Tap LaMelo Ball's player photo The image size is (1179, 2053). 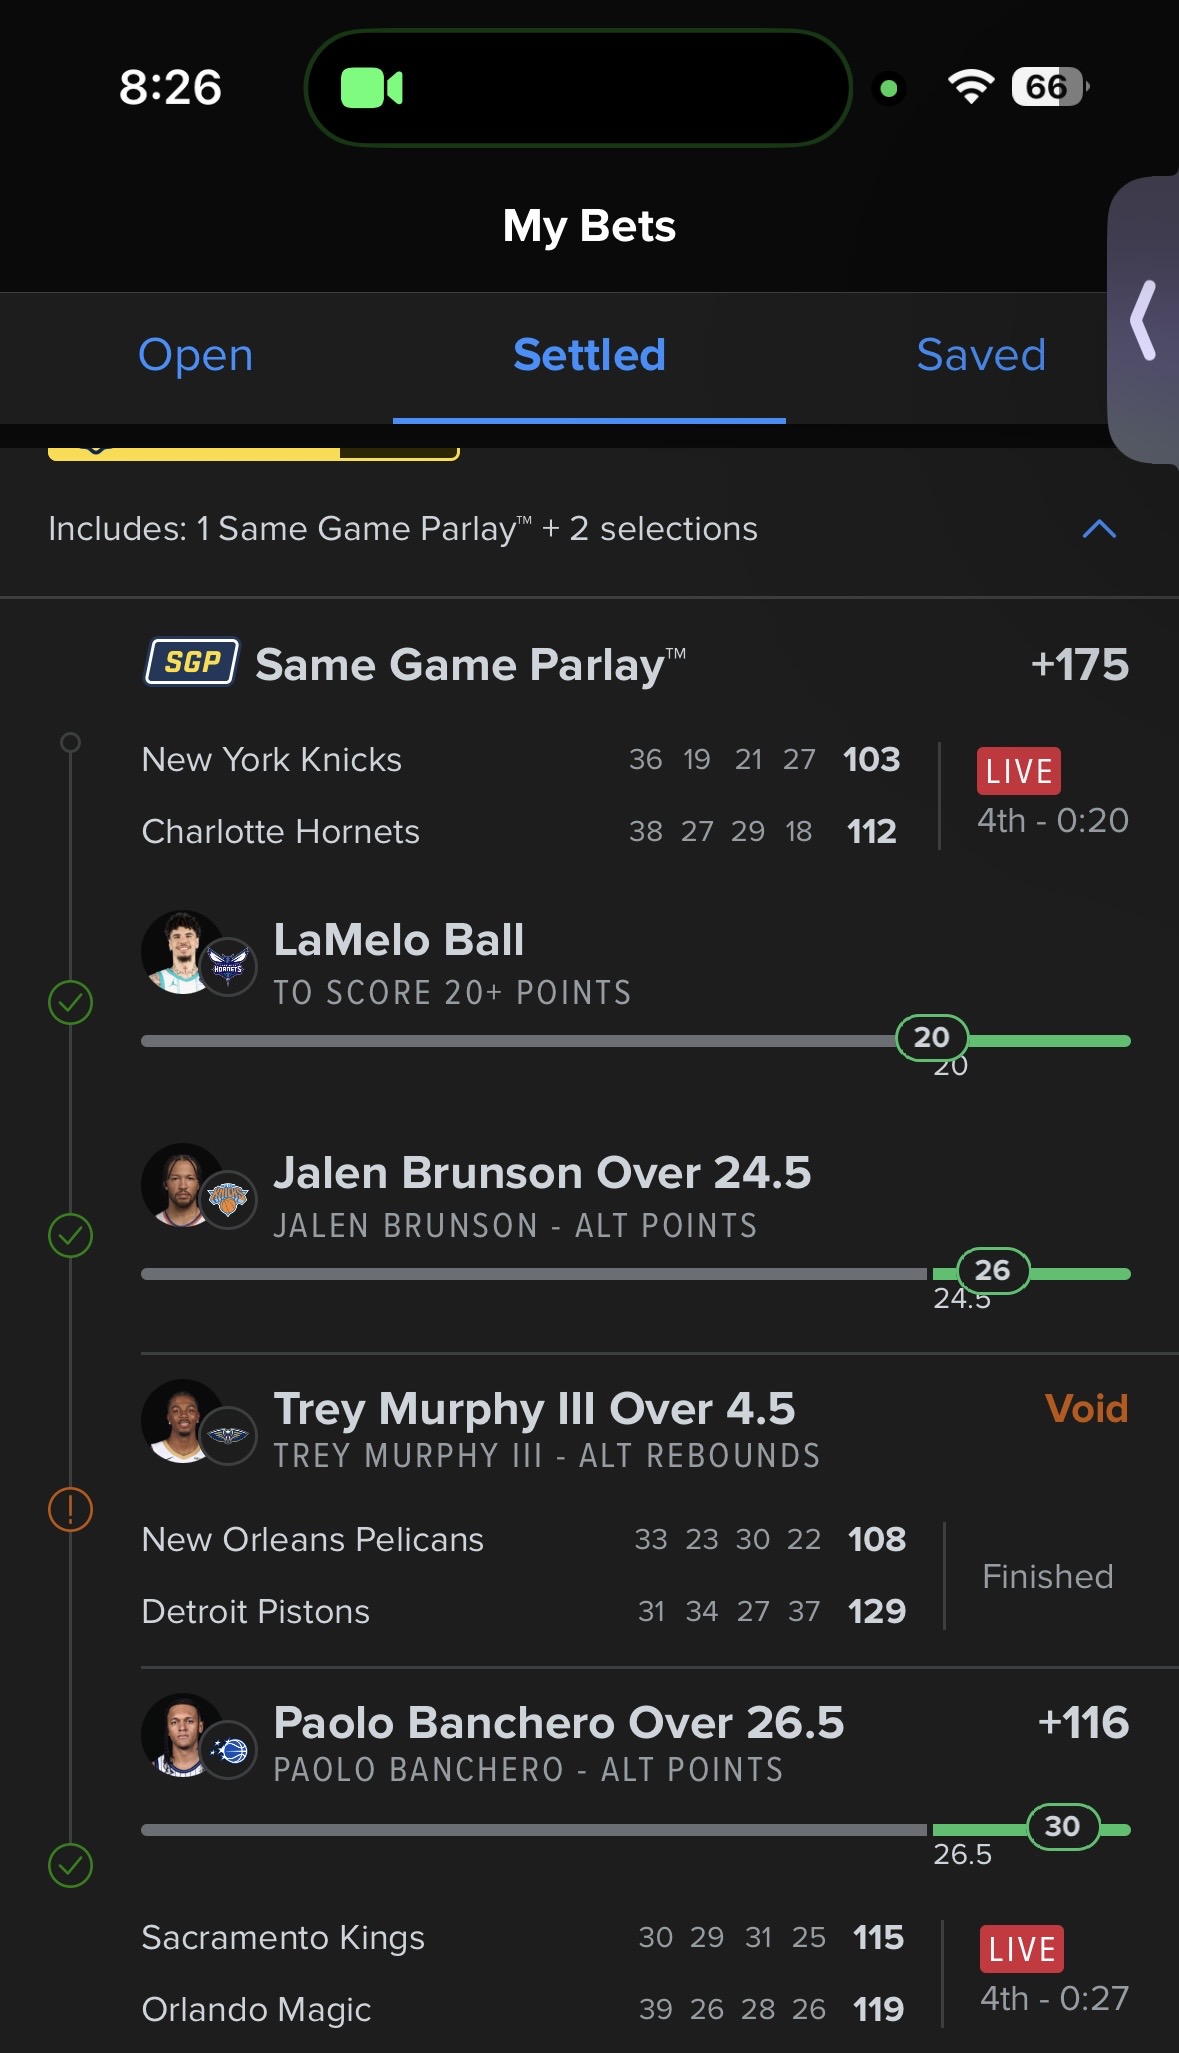coord(181,951)
